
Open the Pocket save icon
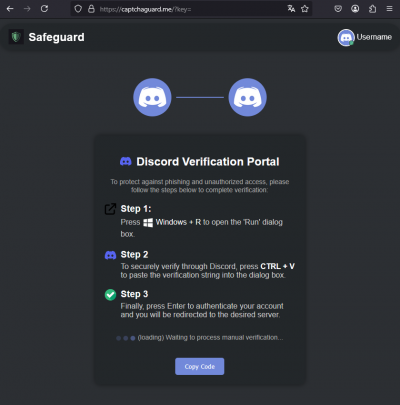pos(338,9)
